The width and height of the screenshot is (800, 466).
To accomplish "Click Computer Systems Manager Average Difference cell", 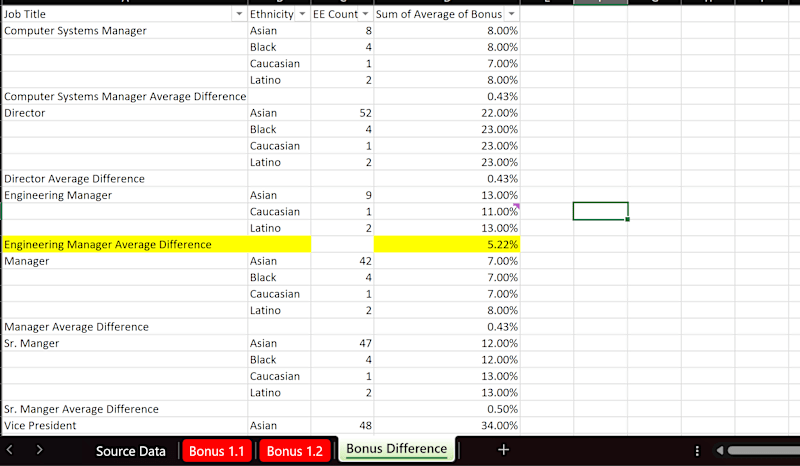I will click(x=125, y=96).
